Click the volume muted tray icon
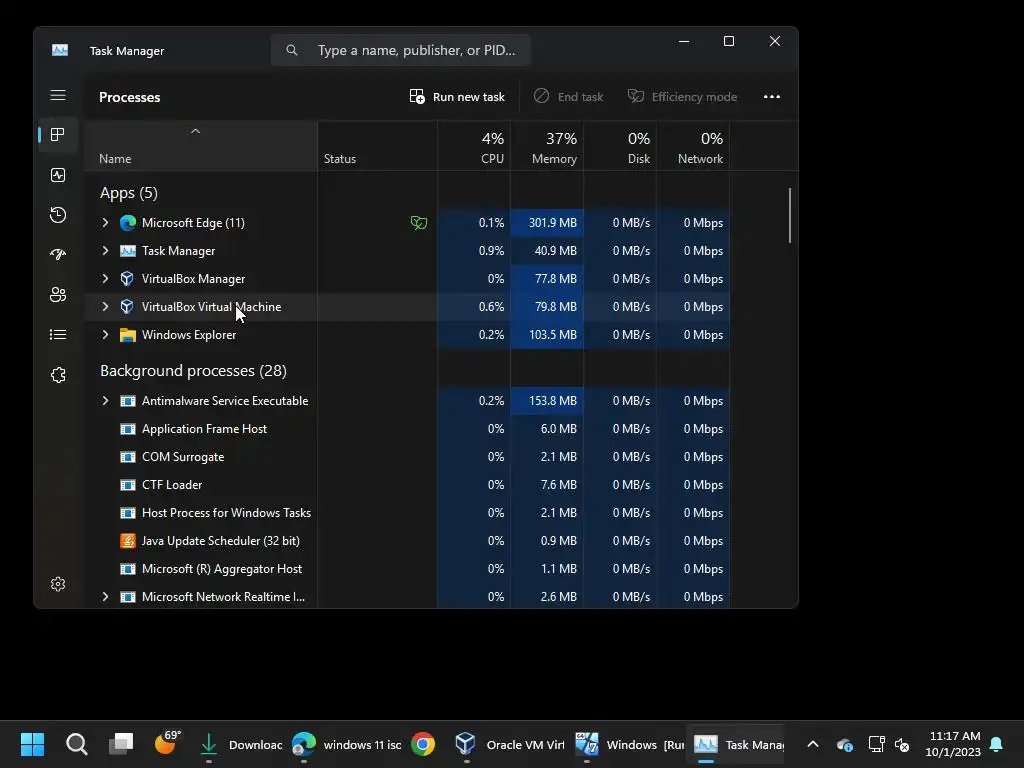Screen dimensions: 1024x768 point(903,744)
